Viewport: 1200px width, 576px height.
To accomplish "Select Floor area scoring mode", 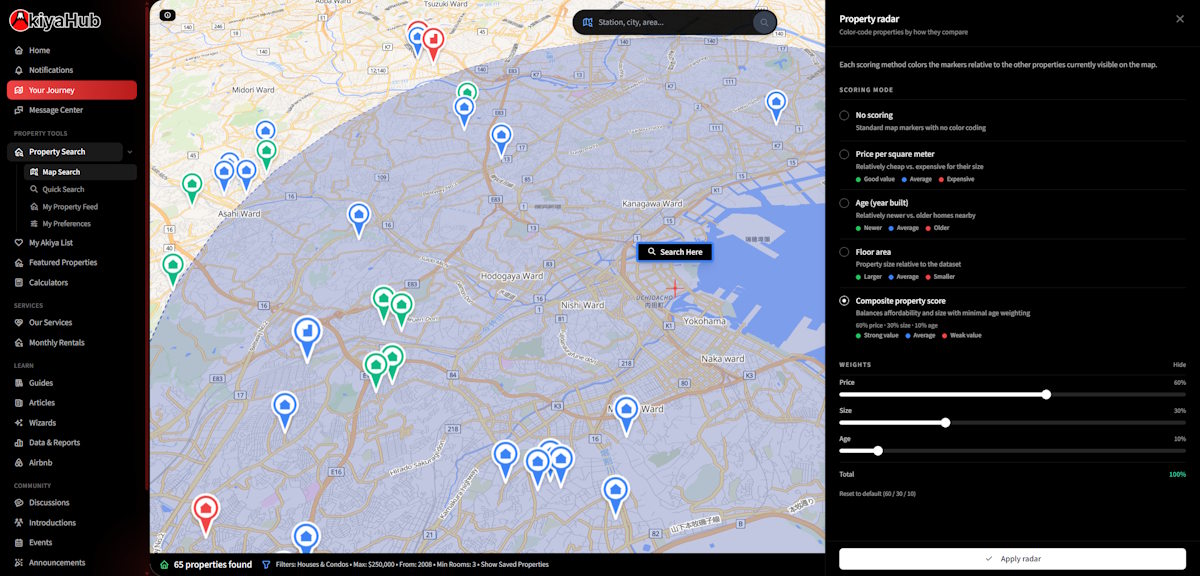I will (x=845, y=252).
